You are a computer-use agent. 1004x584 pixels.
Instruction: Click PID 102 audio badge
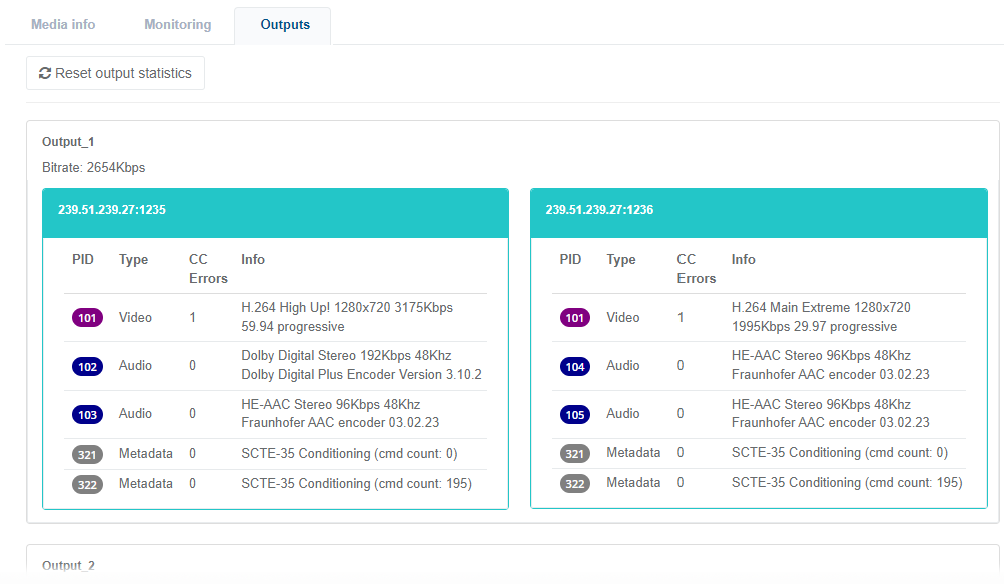coord(88,366)
